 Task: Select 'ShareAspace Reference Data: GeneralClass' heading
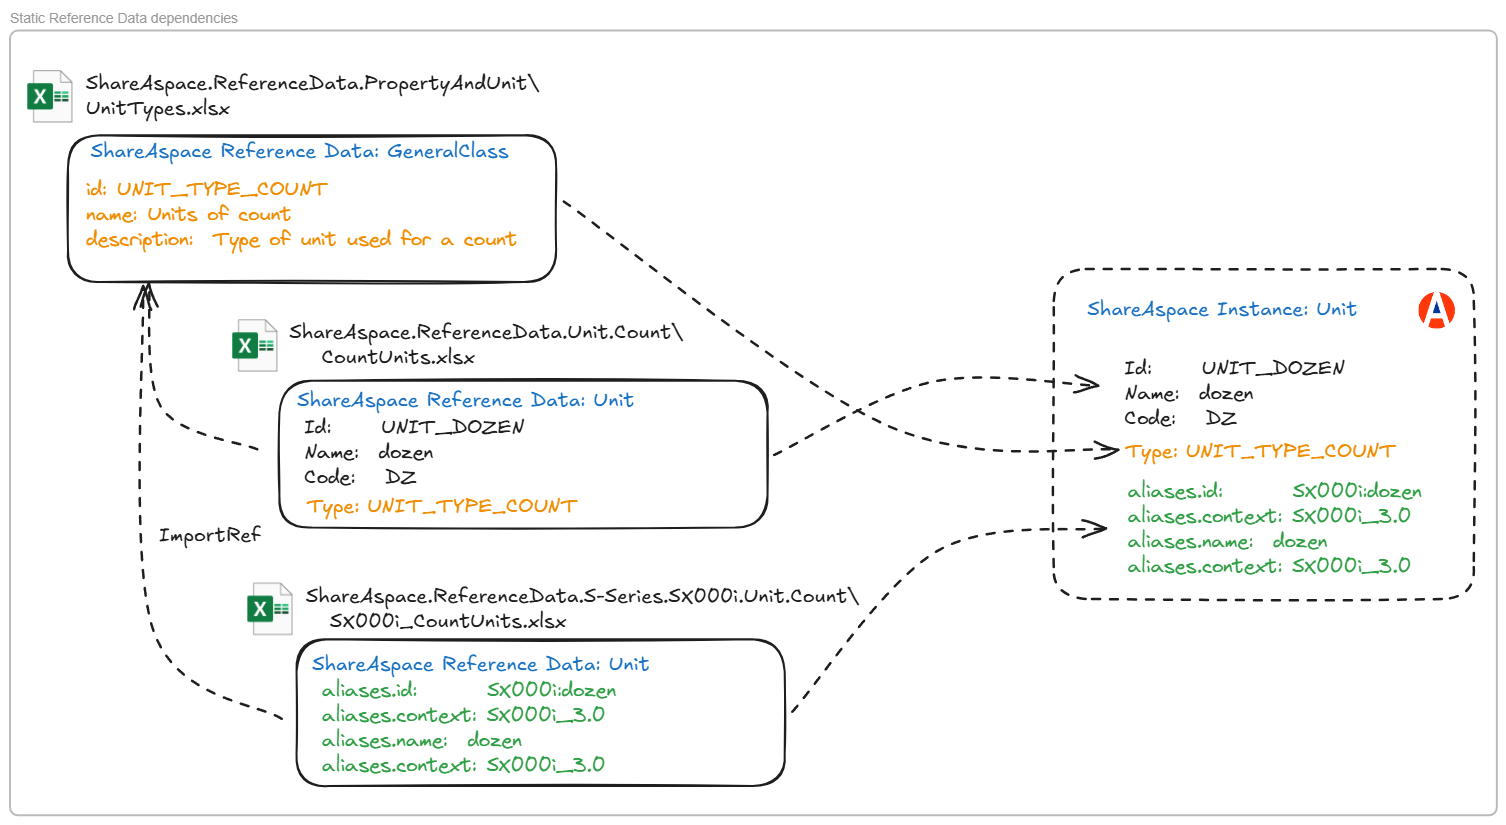299,151
